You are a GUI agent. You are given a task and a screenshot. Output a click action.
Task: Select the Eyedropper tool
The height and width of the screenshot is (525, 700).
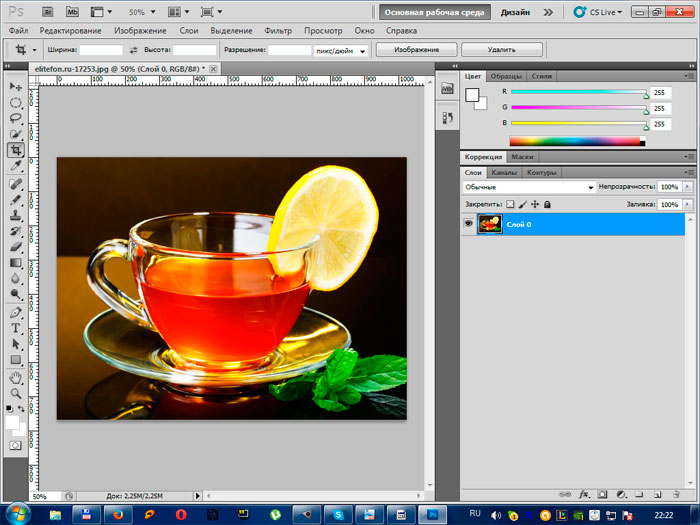pos(16,166)
